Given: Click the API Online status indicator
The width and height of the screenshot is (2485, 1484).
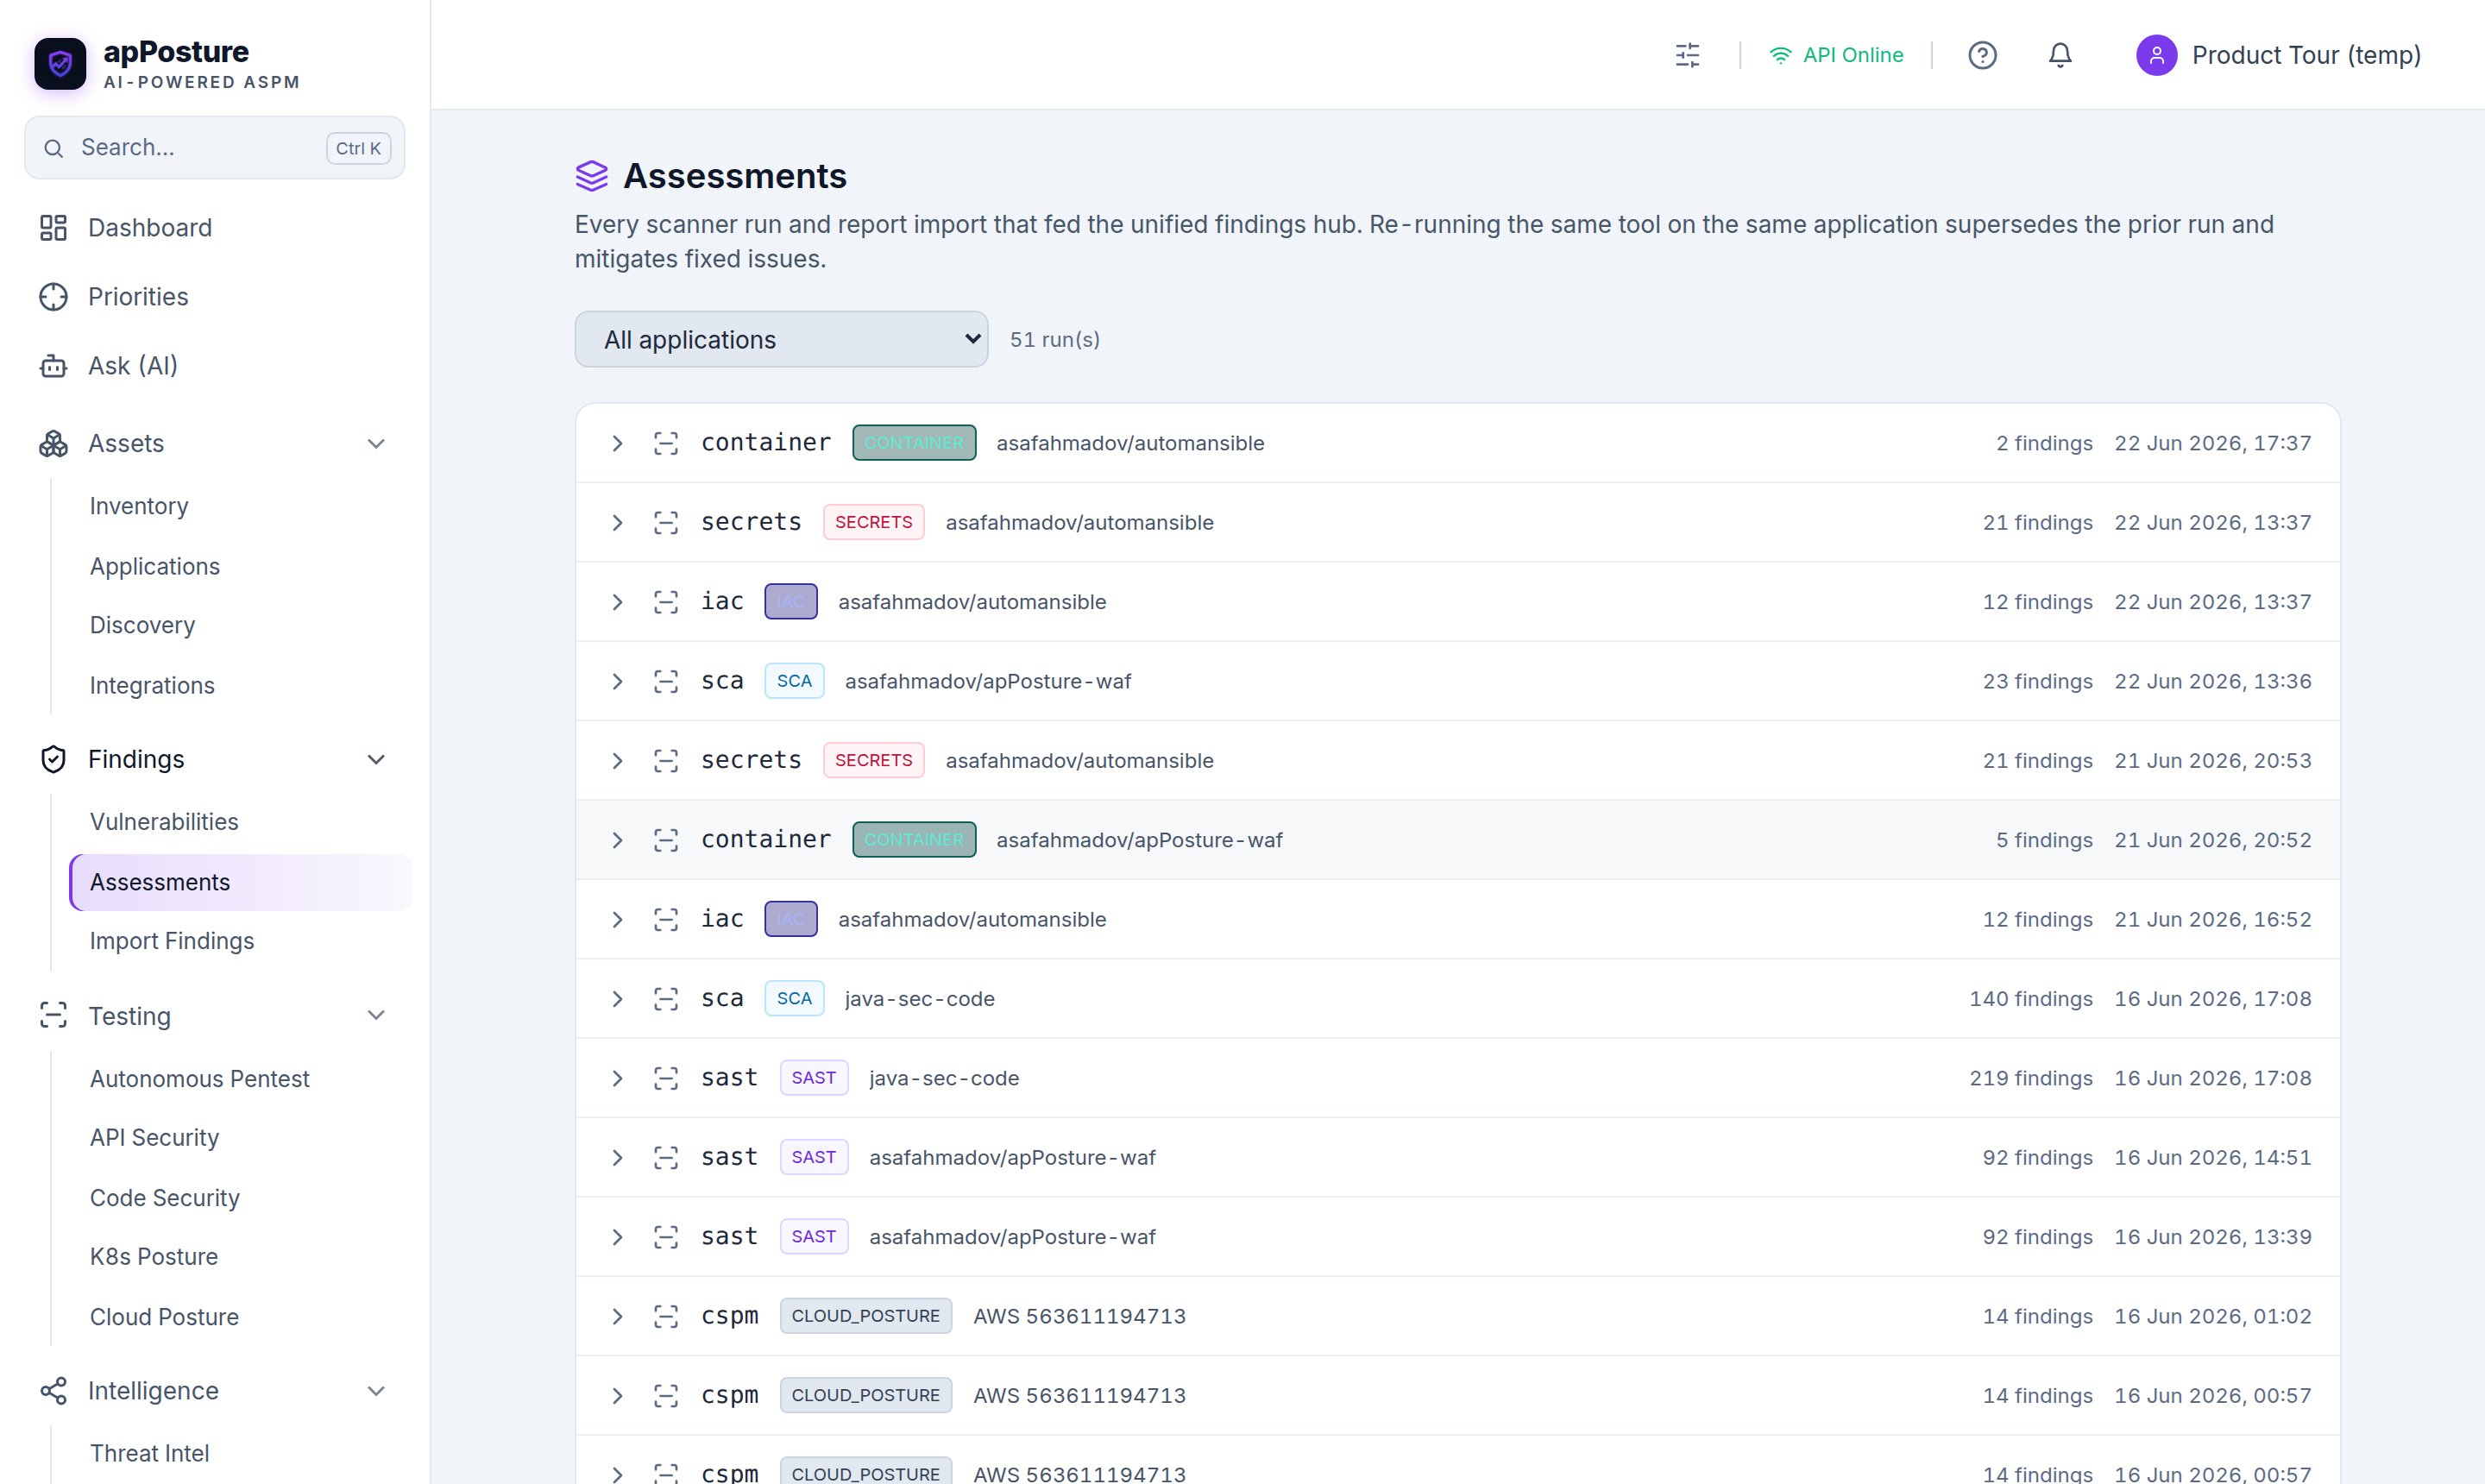Looking at the screenshot, I should tap(1836, 55).
